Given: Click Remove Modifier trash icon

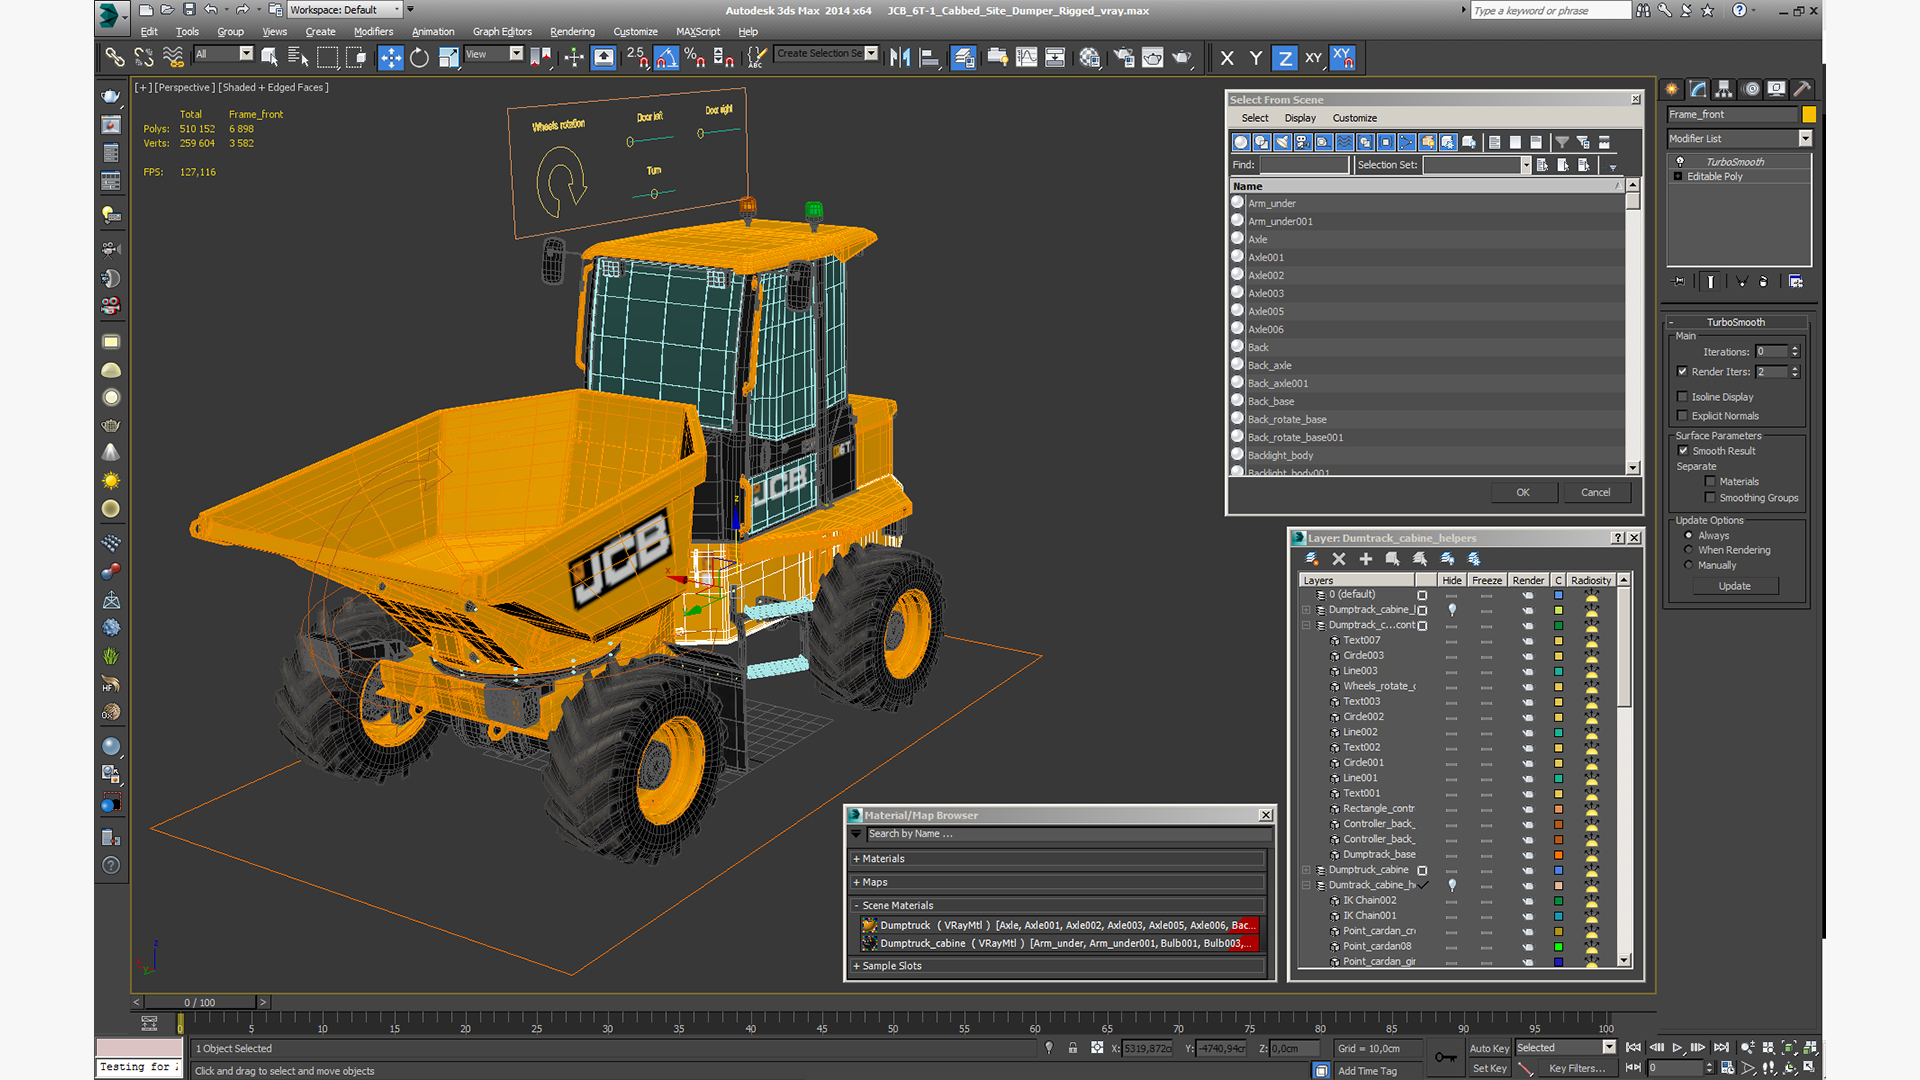Looking at the screenshot, I should click(1763, 282).
